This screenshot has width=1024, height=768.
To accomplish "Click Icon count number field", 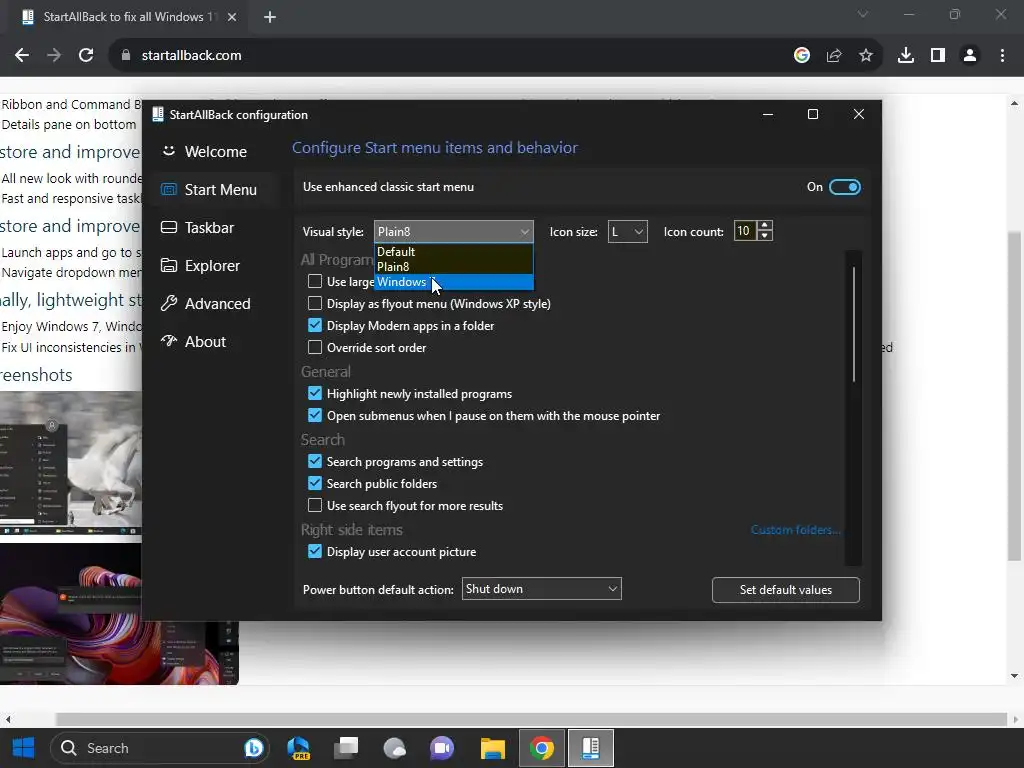I will [744, 231].
